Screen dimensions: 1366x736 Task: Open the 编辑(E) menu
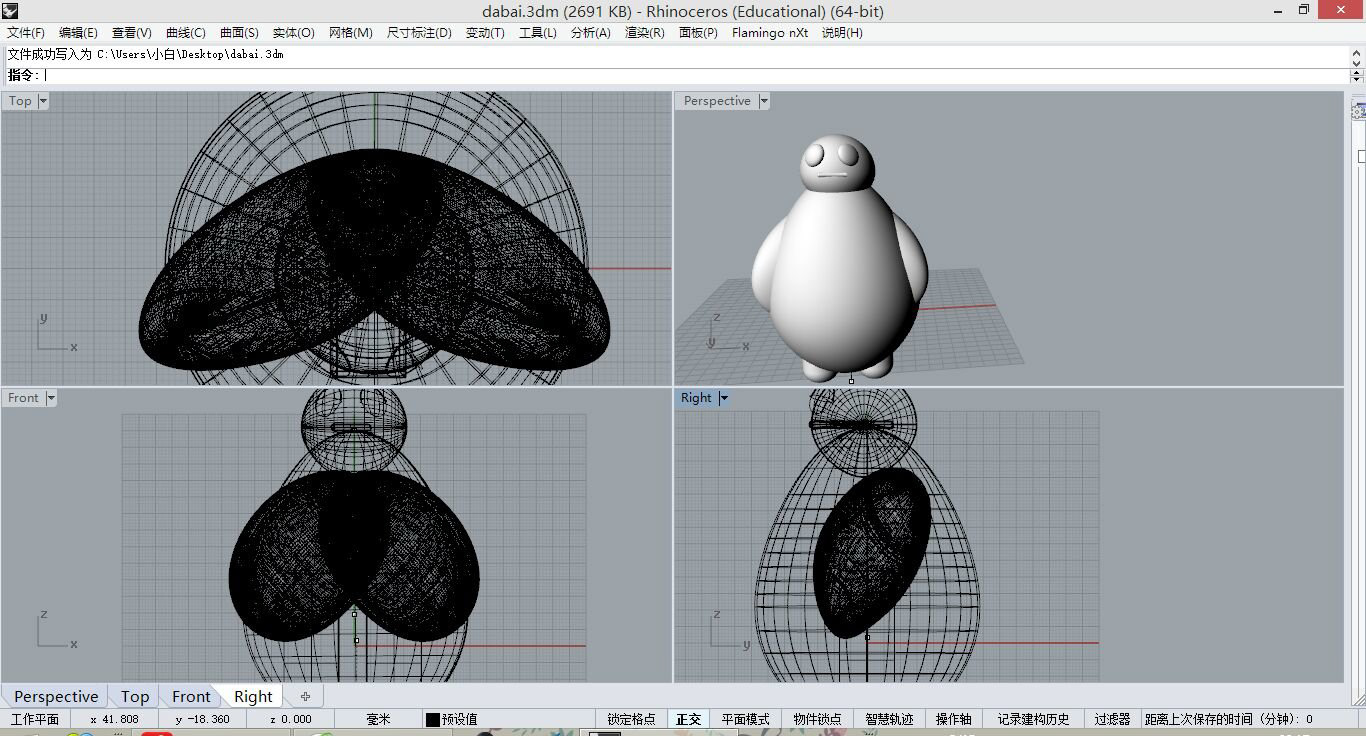click(x=78, y=33)
